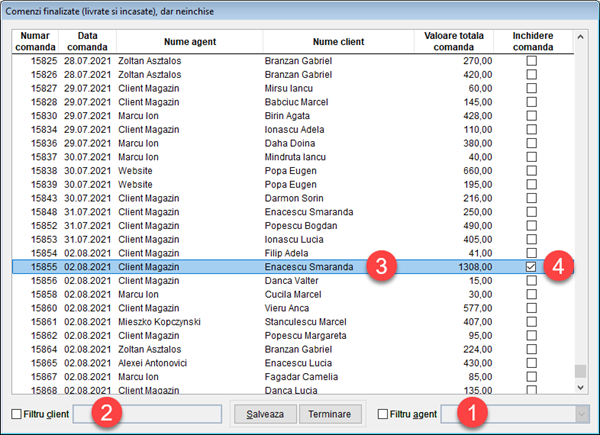This screenshot has width=600, height=435.
Task: Check Inchidere comanda for order 15825
Action: click(x=532, y=60)
